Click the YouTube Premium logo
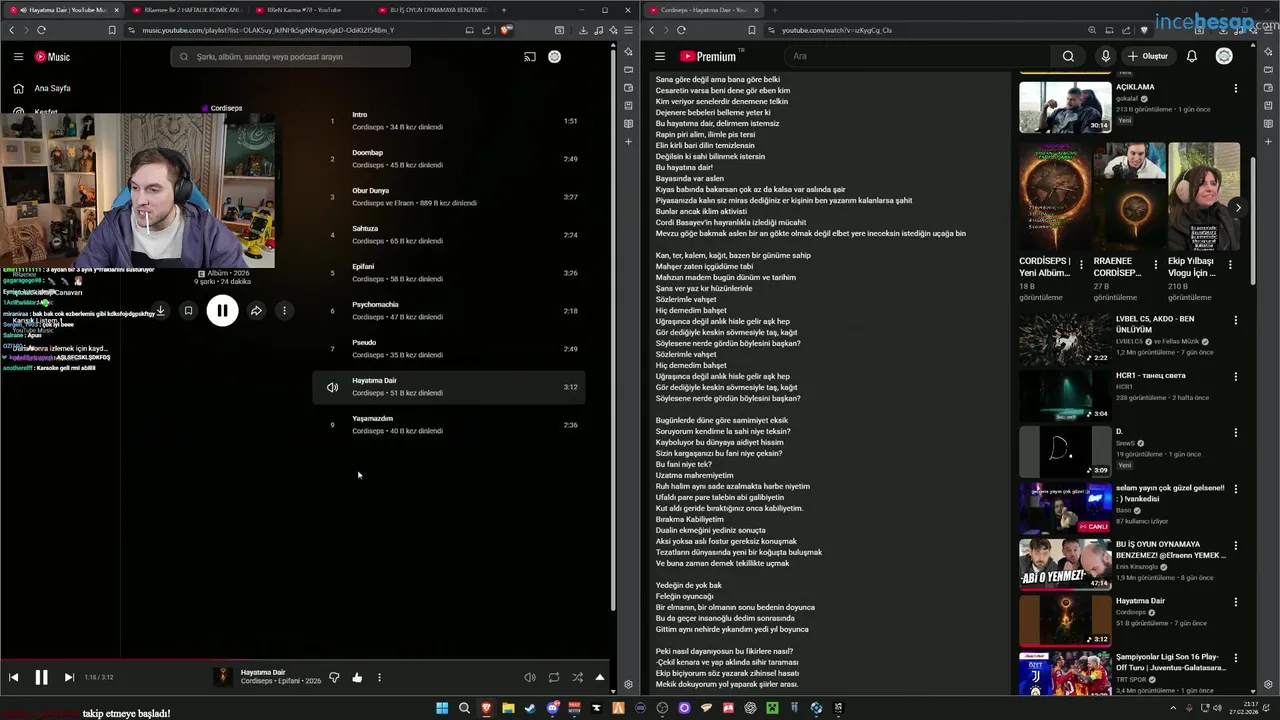This screenshot has width=1280, height=720. pos(708,56)
